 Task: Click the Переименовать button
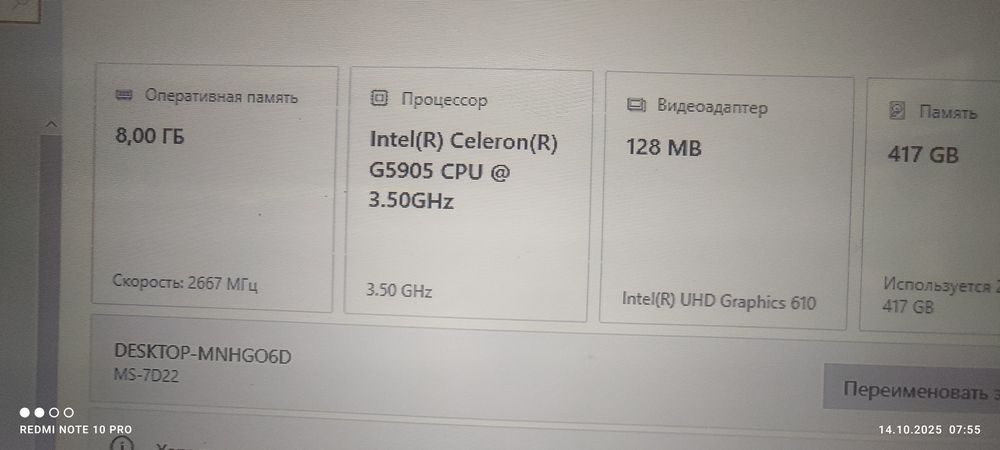[912, 388]
